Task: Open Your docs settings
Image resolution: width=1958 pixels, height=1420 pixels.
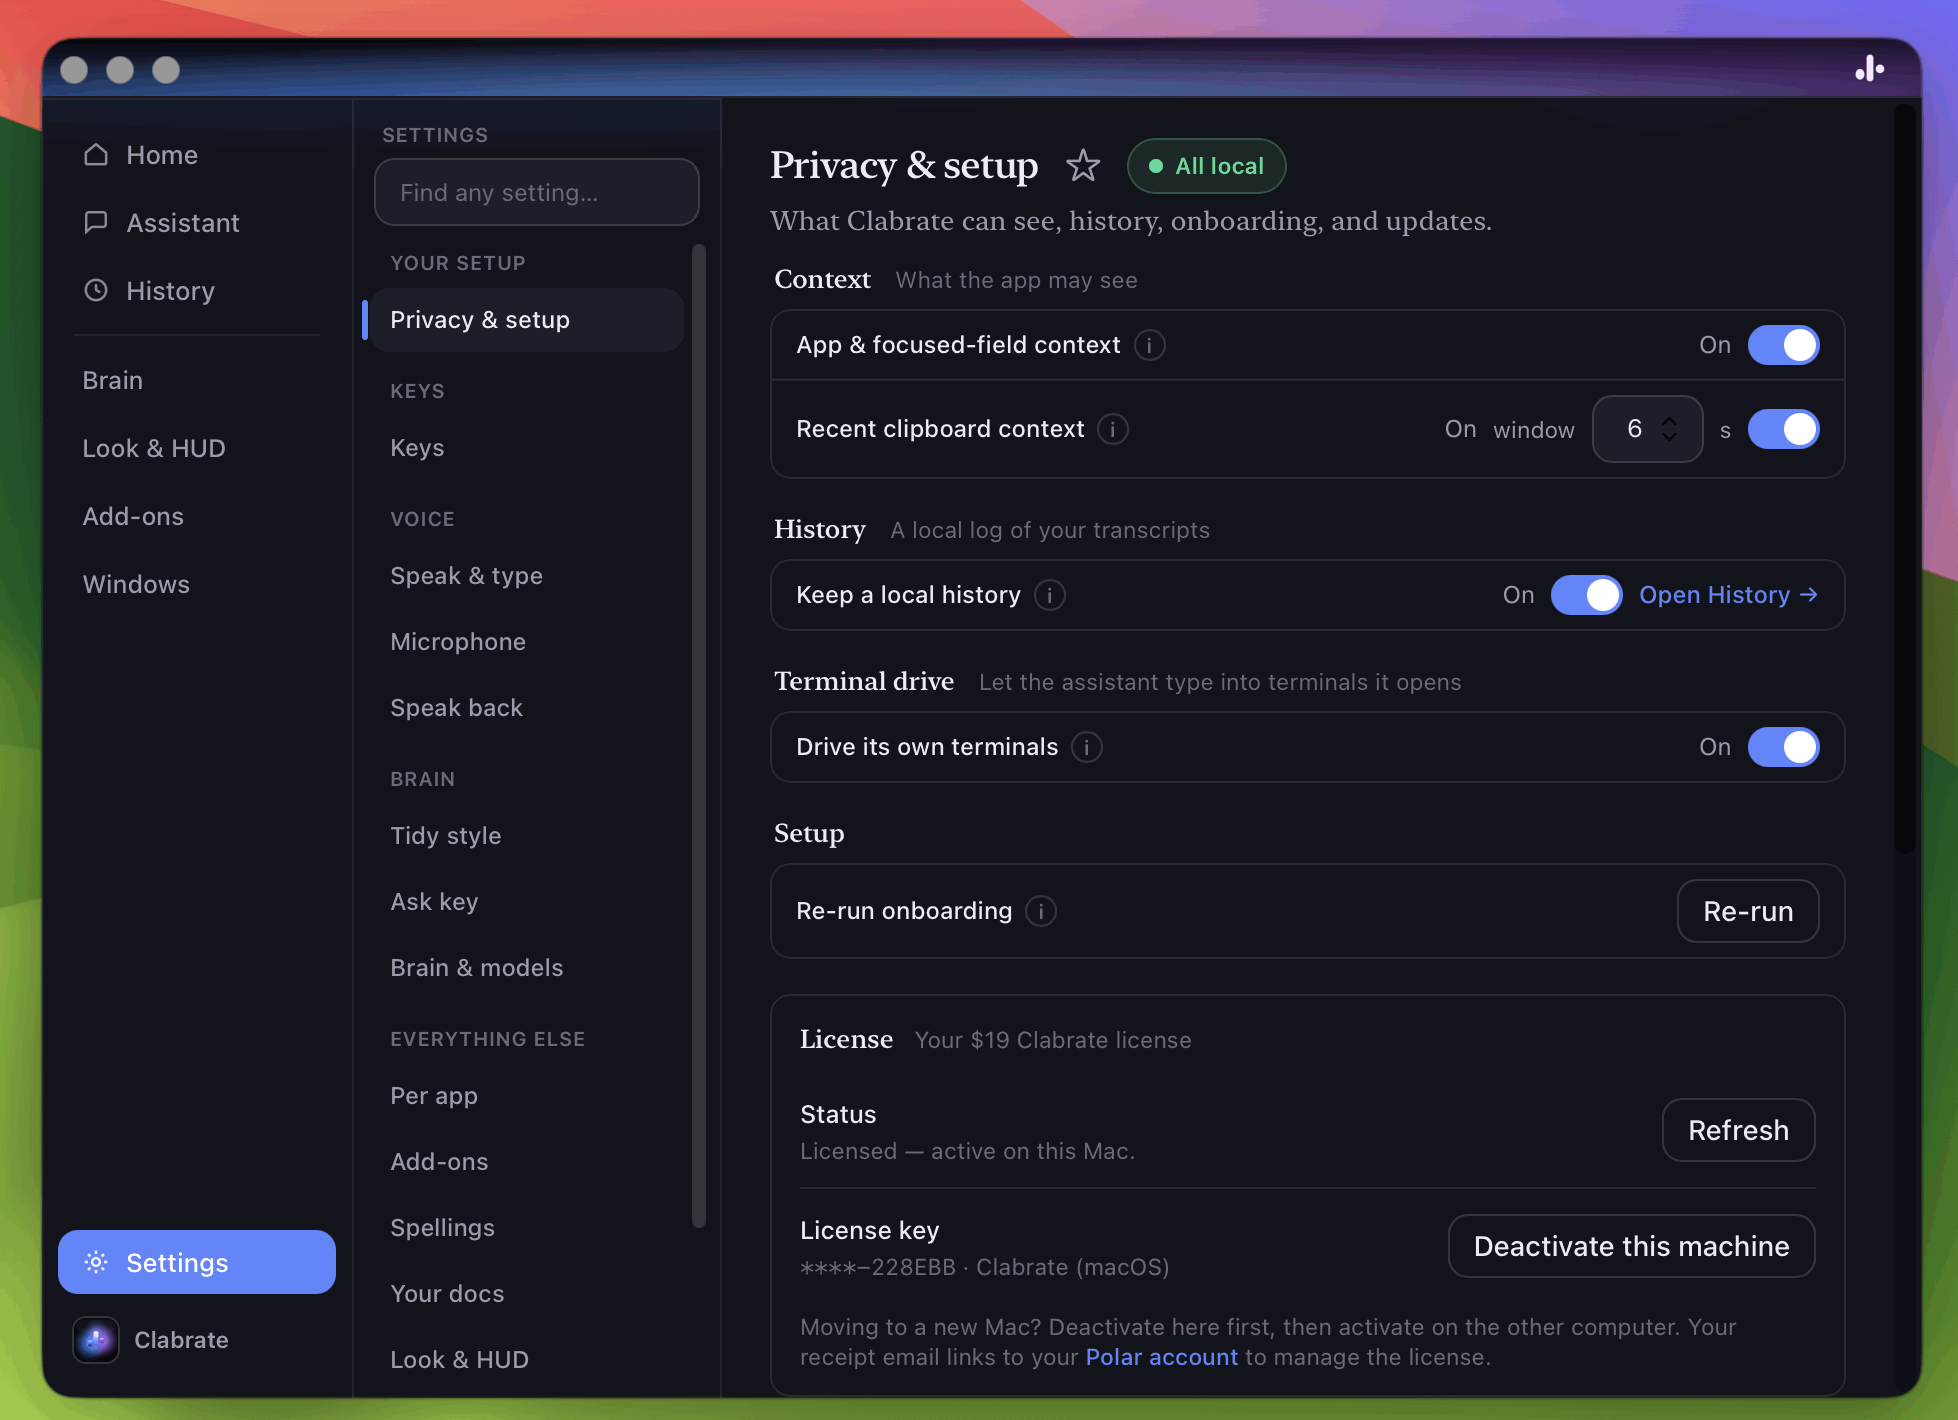Action: point(527,1294)
